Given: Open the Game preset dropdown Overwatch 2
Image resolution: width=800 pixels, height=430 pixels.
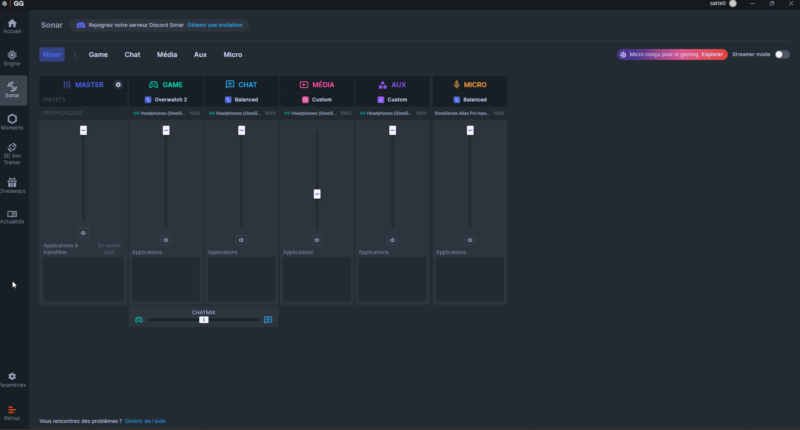Looking at the screenshot, I should tap(166, 100).
